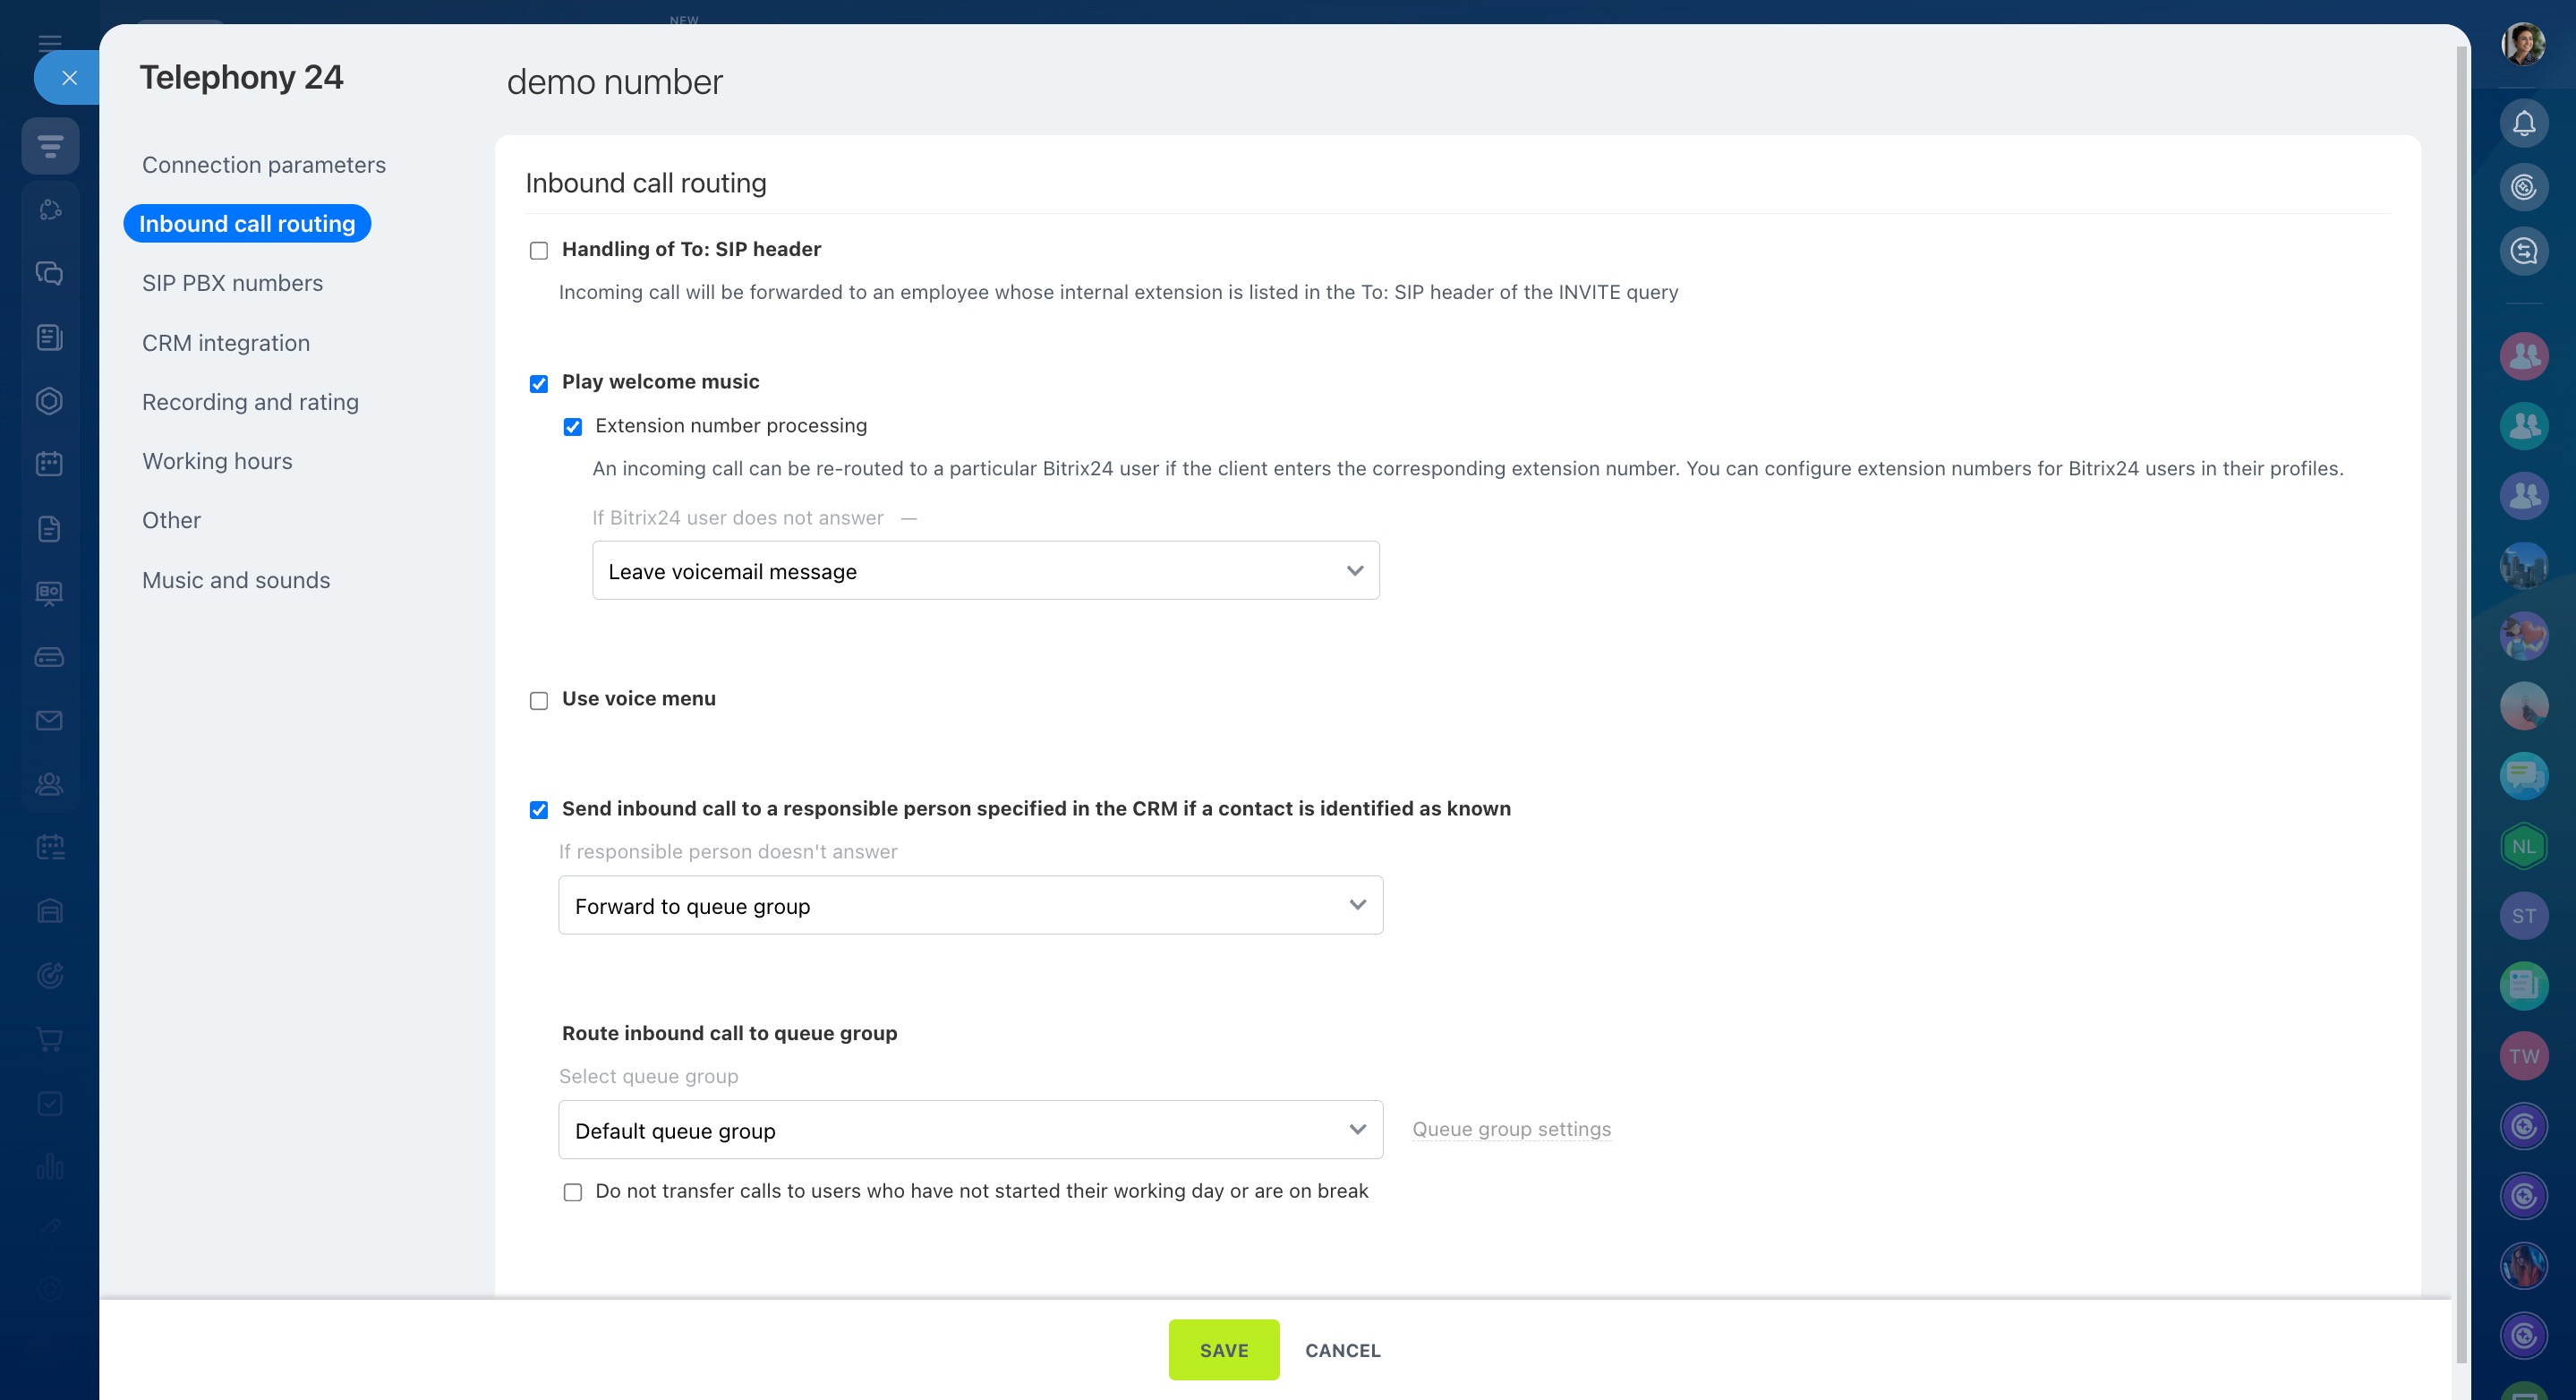Open the shopping cart icon in sidebar
The image size is (2576, 1400).
point(49,1039)
